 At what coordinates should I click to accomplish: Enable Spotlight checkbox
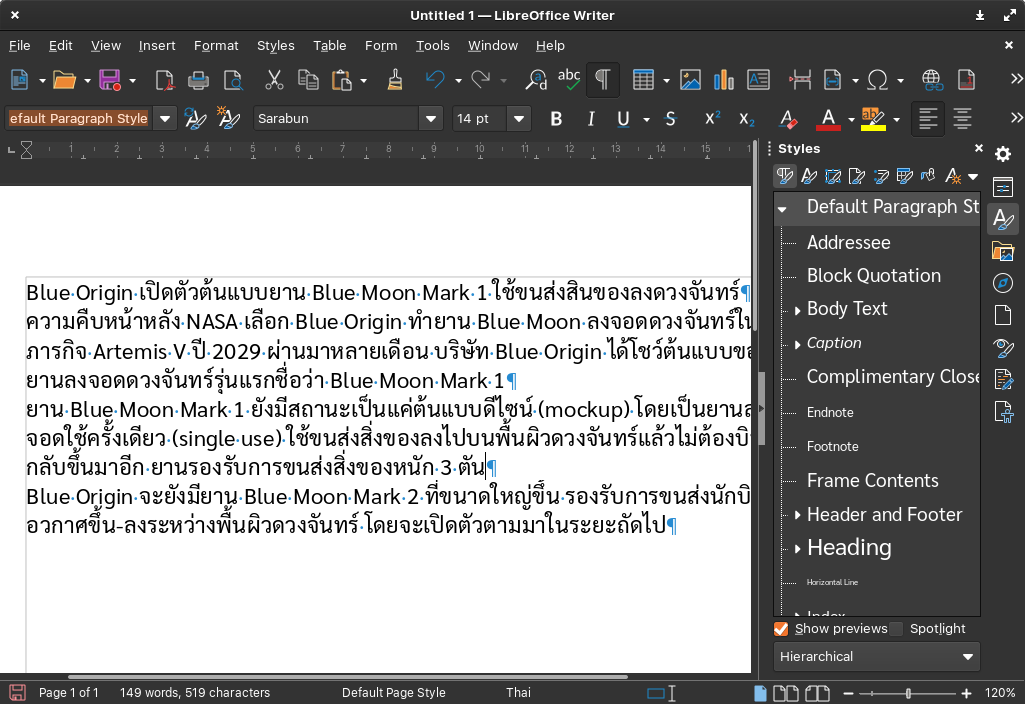[896, 629]
